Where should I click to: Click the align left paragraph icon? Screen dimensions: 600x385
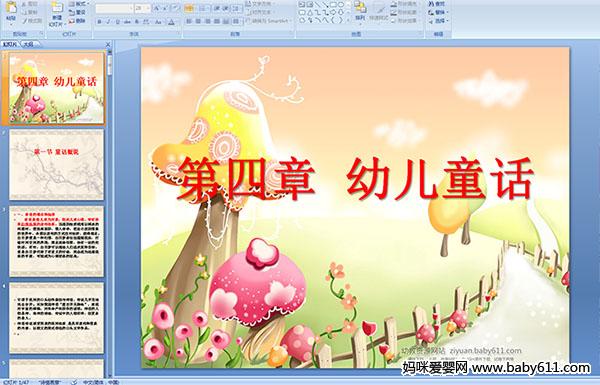[x=189, y=21]
